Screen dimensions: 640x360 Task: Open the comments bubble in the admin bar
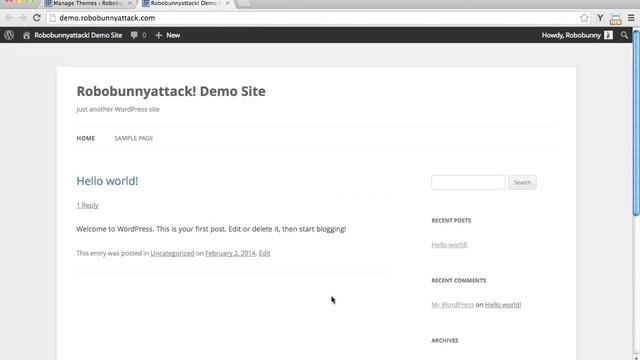point(134,35)
